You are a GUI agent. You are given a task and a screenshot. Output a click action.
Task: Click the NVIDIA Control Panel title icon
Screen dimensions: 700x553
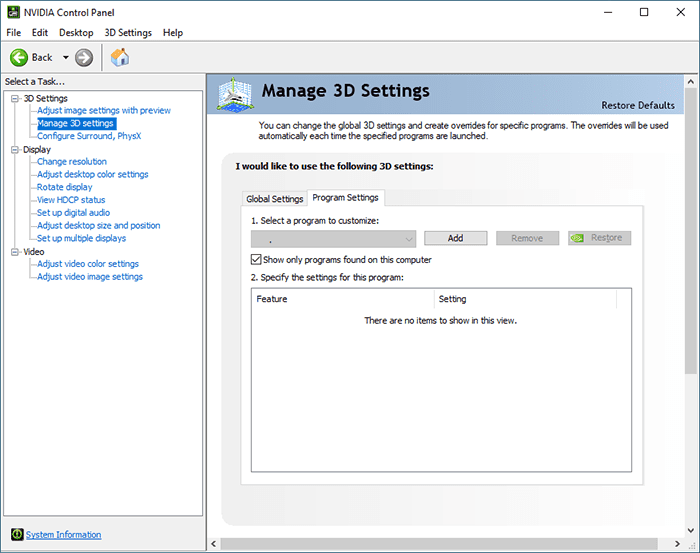click(13, 12)
